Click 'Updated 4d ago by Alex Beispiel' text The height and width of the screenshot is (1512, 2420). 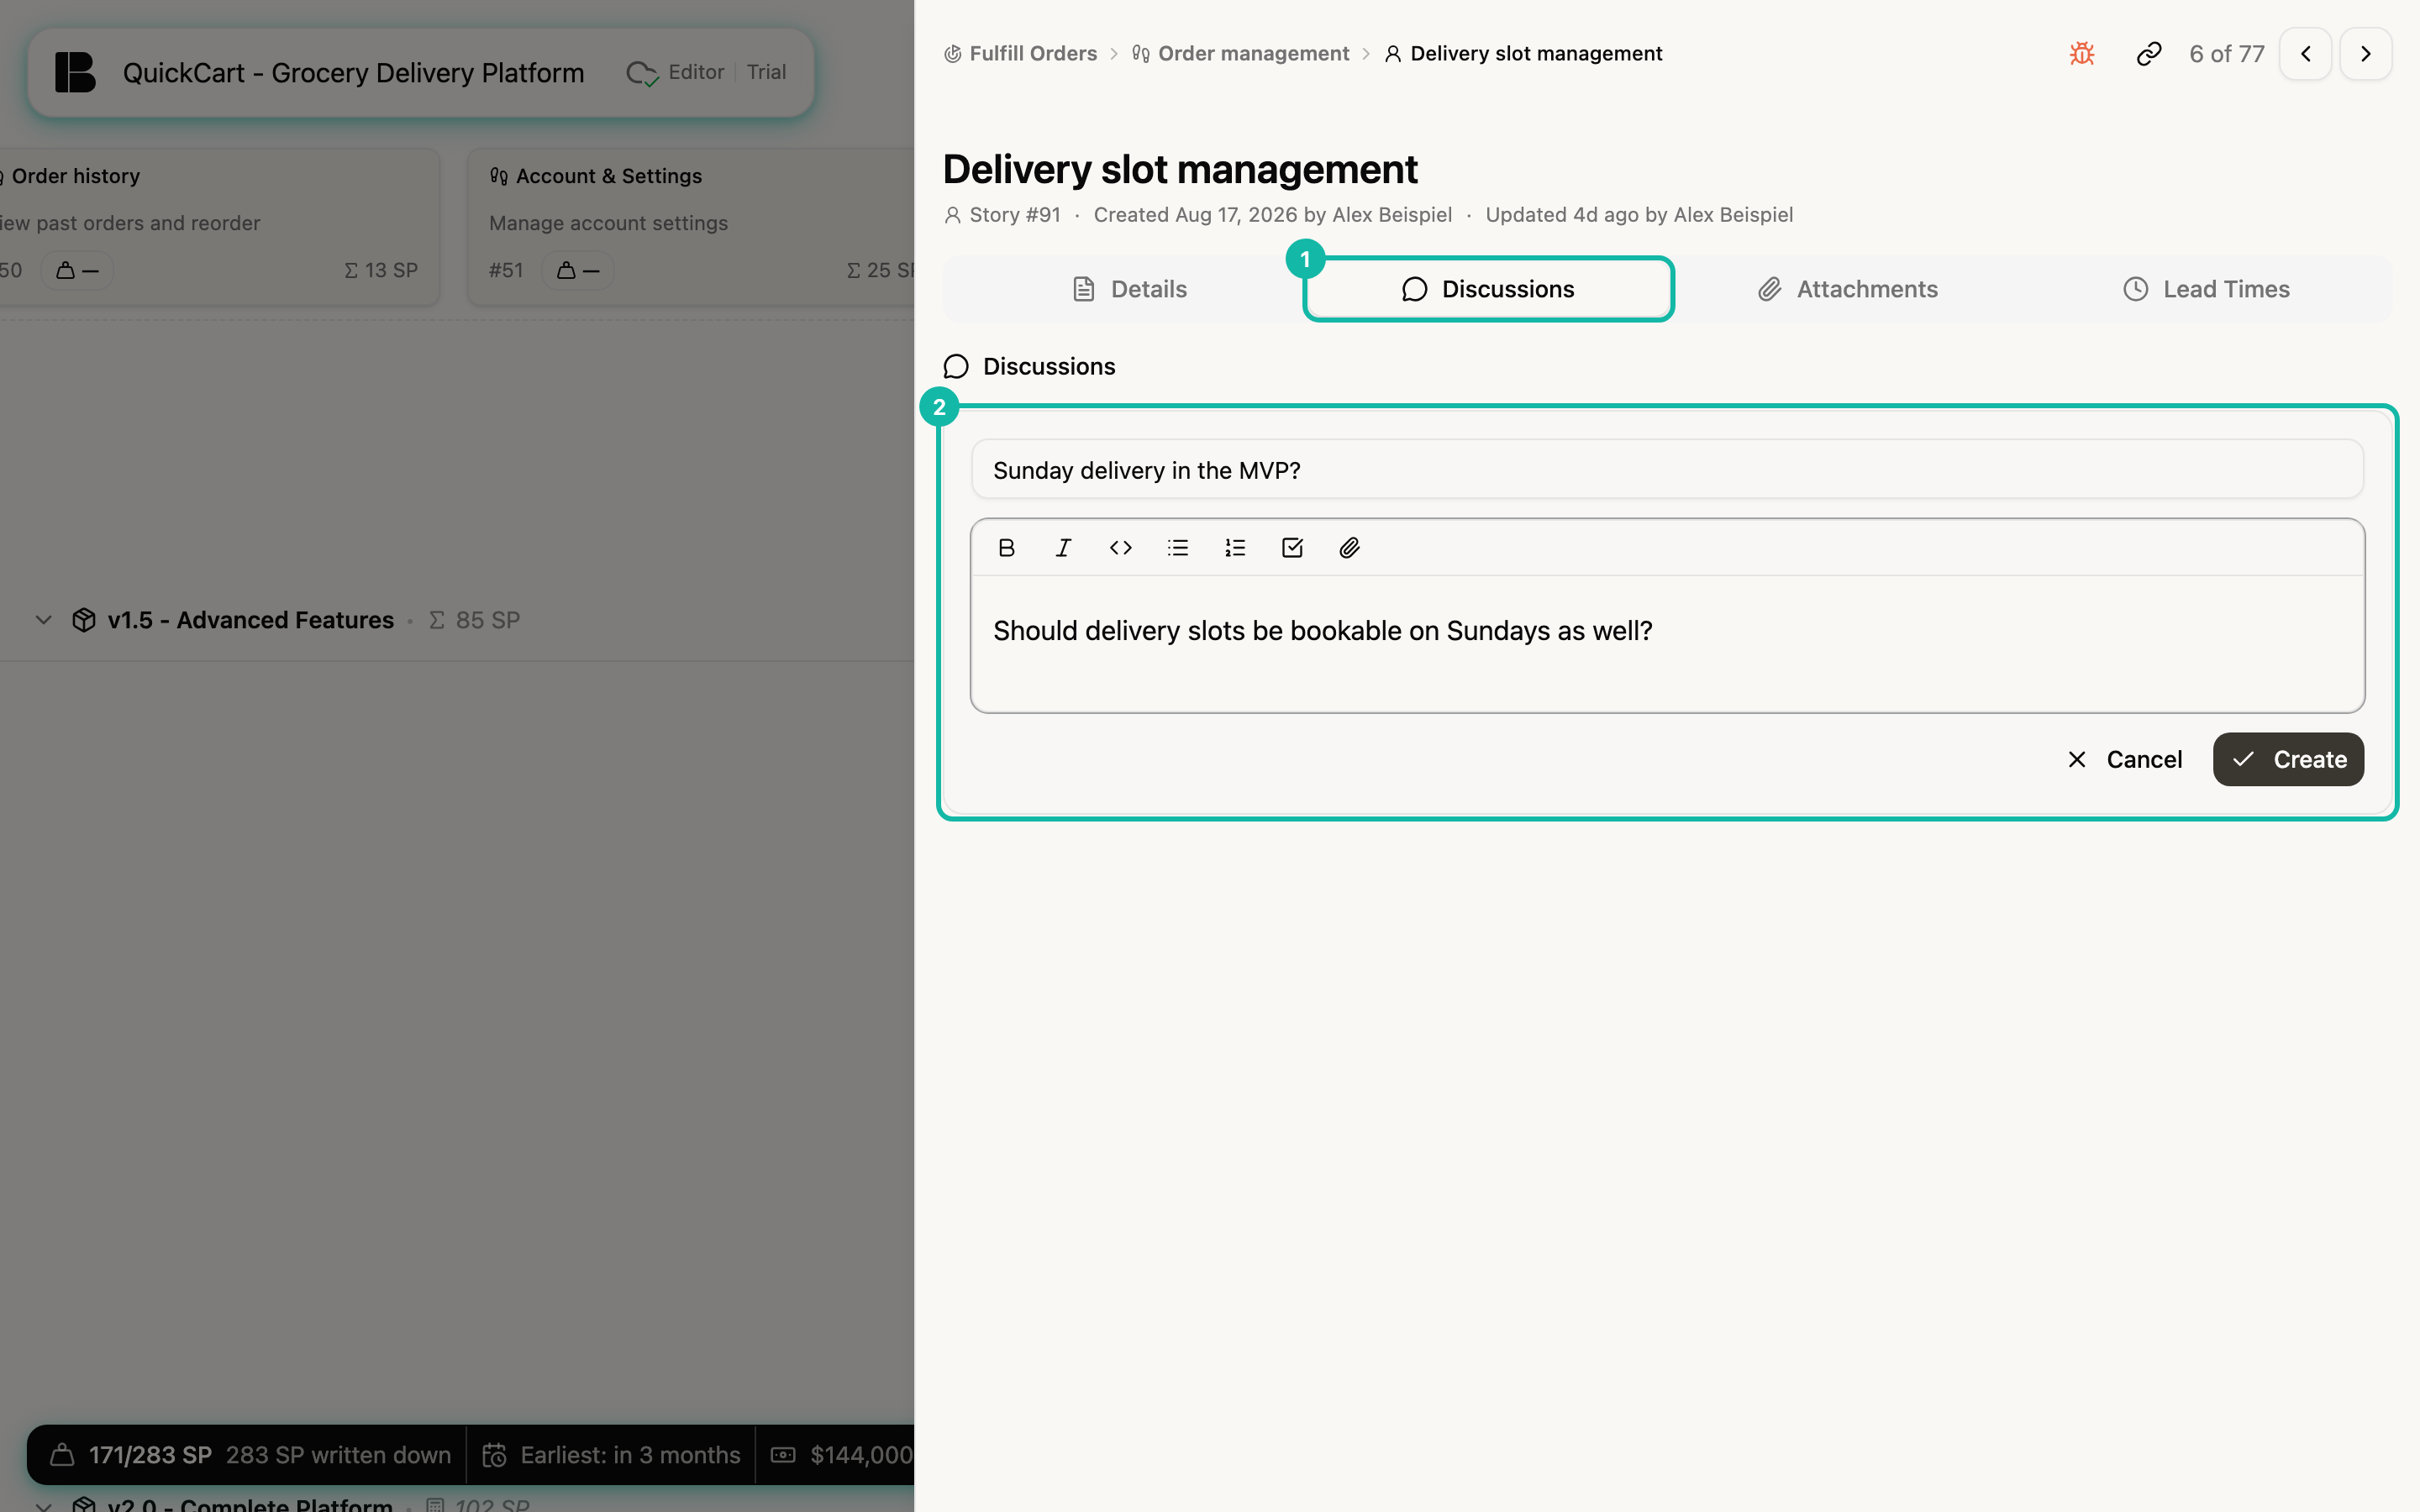[x=1639, y=215]
